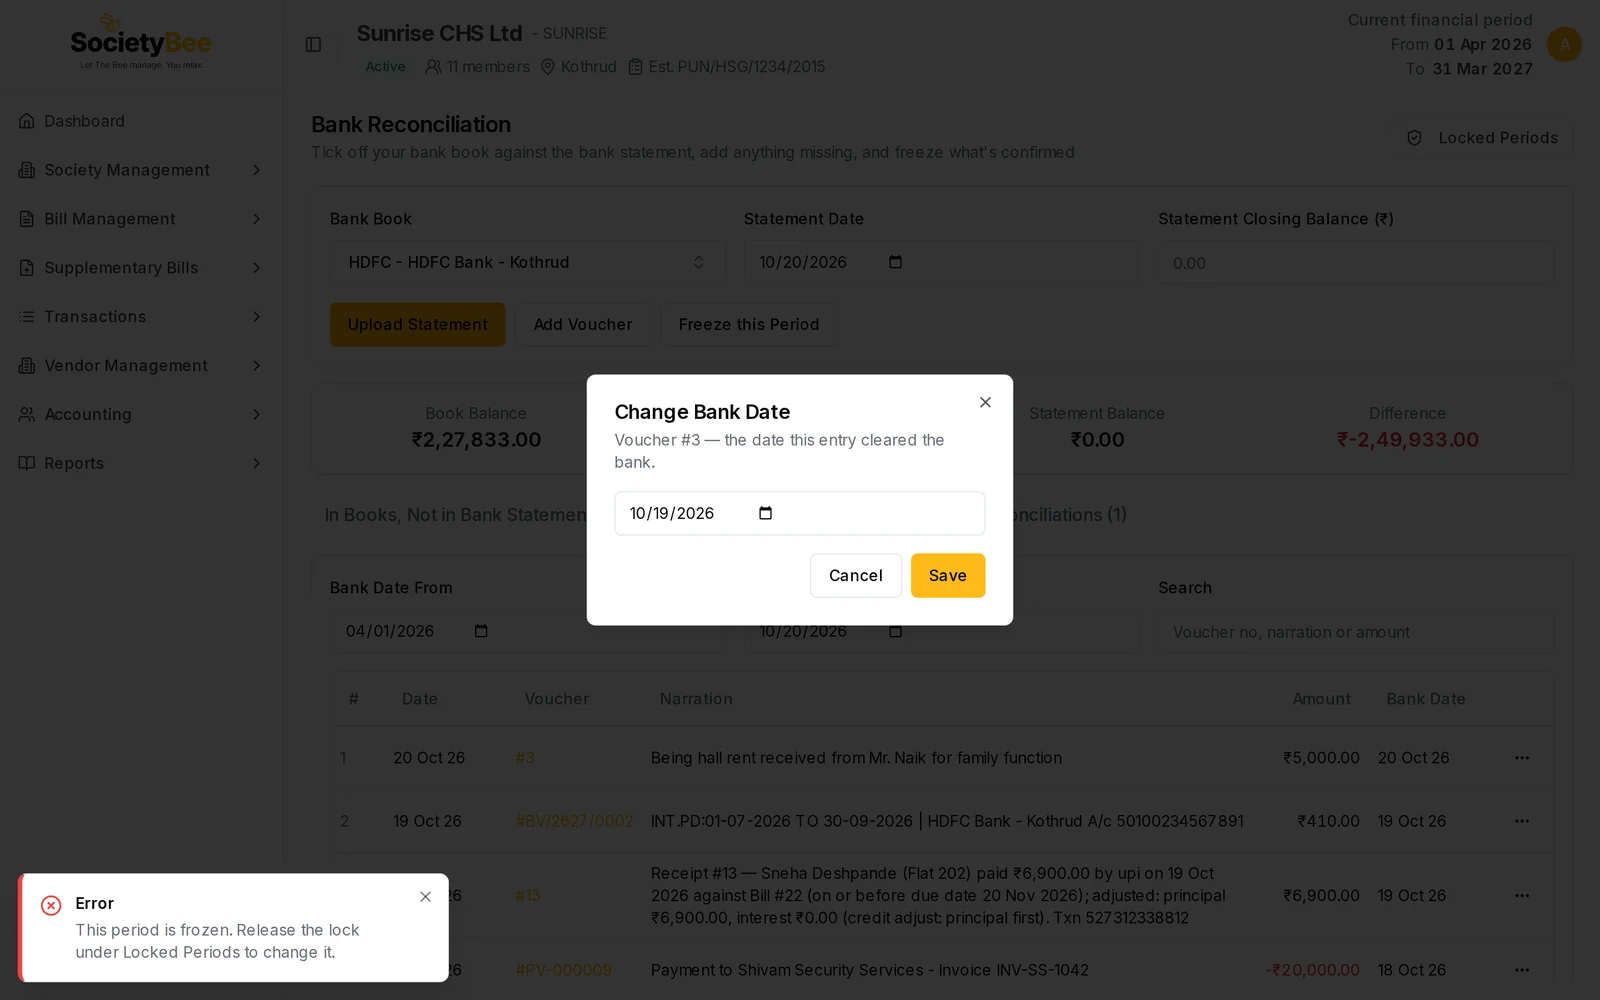Click the Statement Closing Balance input
The width and height of the screenshot is (1600, 1000).
coord(1356,263)
